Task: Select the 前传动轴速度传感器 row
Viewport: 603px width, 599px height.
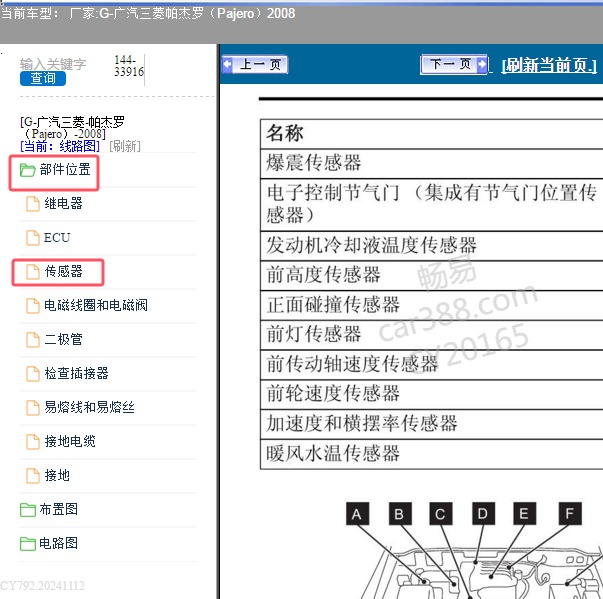Action: tap(431, 365)
